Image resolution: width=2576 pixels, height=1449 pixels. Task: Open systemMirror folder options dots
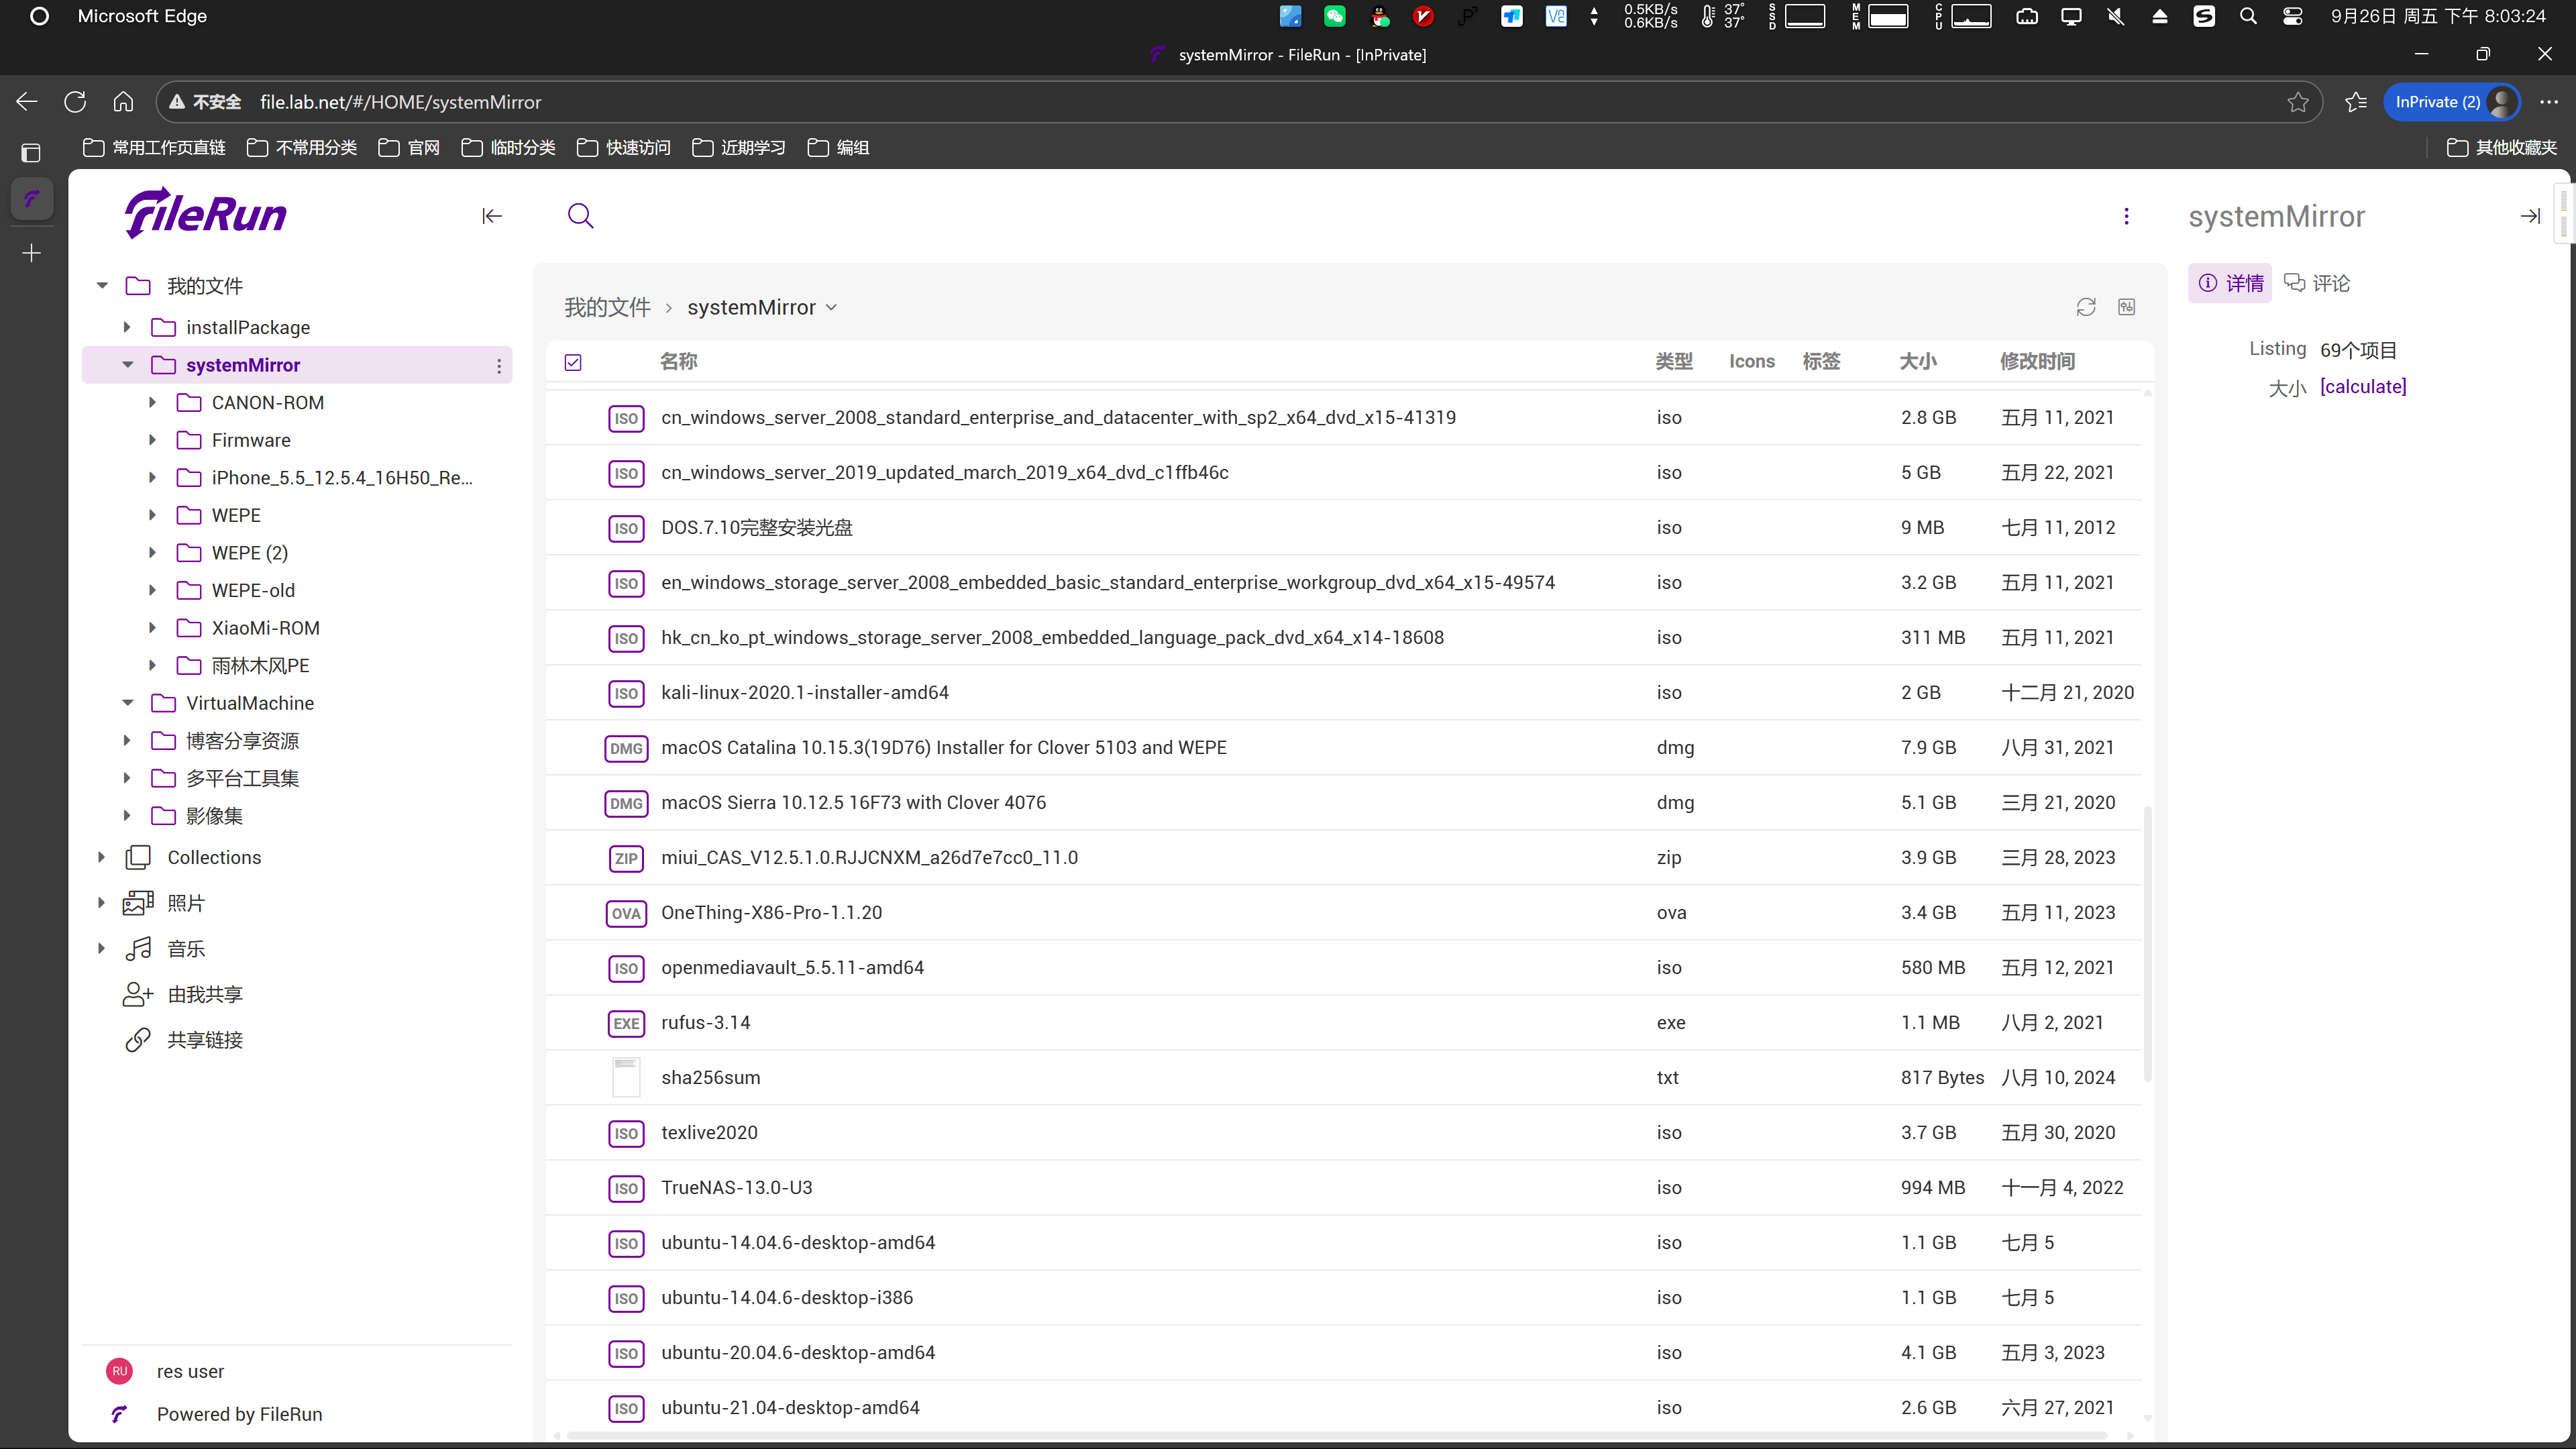499,366
